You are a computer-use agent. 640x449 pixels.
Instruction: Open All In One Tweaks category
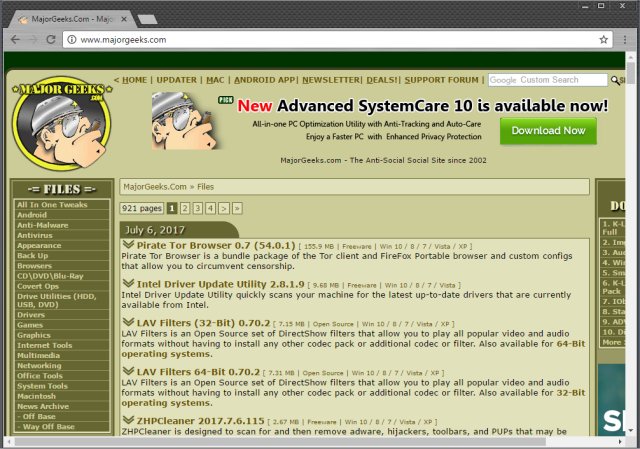(62, 204)
